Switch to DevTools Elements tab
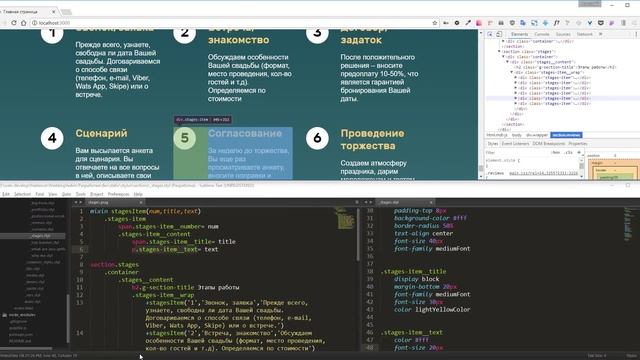The image size is (640, 360). coord(520,34)
